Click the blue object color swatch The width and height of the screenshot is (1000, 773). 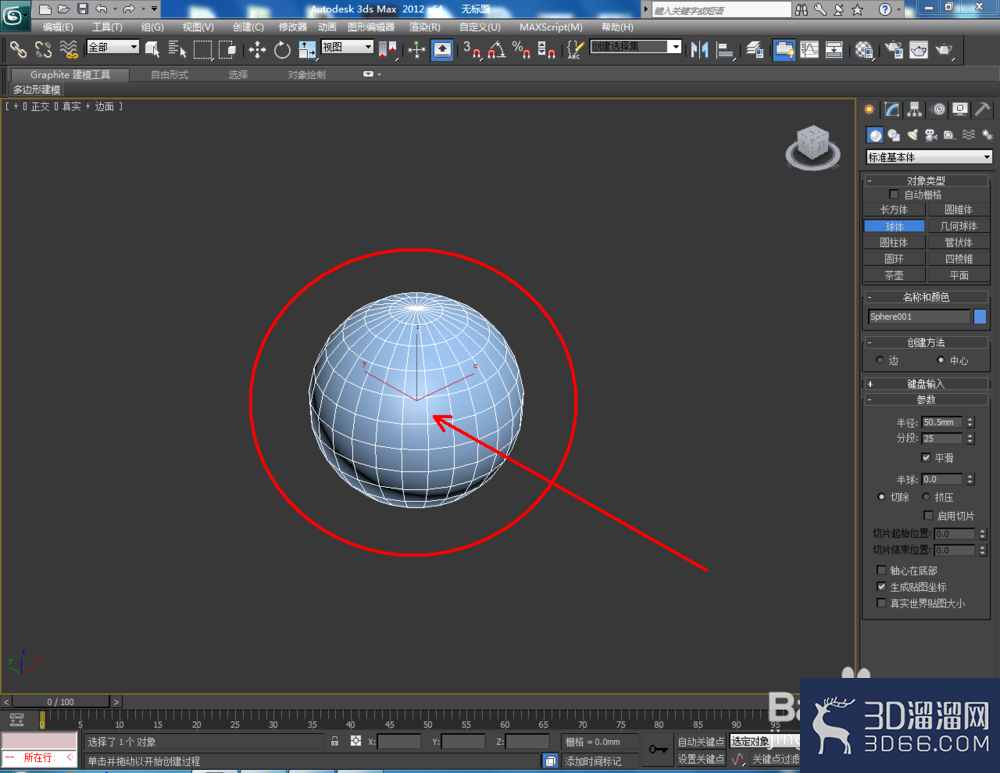click(980, 316)
